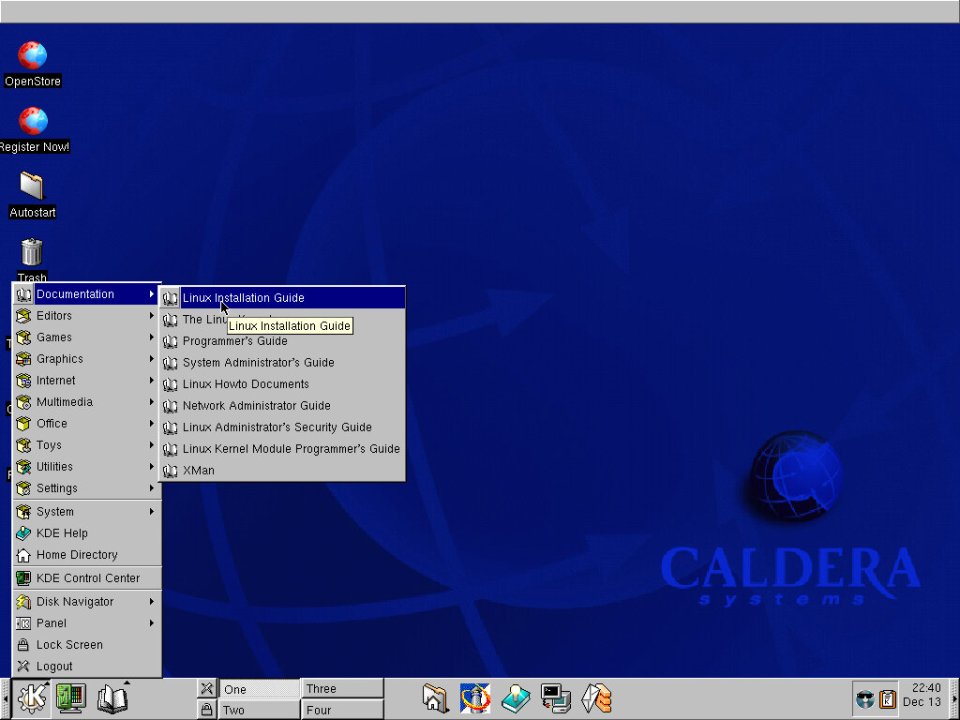Open the Autostart folder on desktop
The height and width of the screenshot is (720, 960).
tap(33, 187)
